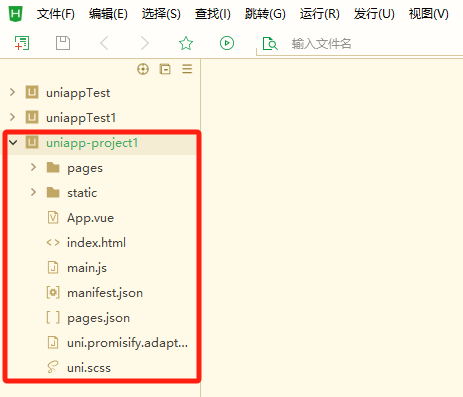Expand the uniappTest1 project
The image size is (463, 397).
pos(12,117)
